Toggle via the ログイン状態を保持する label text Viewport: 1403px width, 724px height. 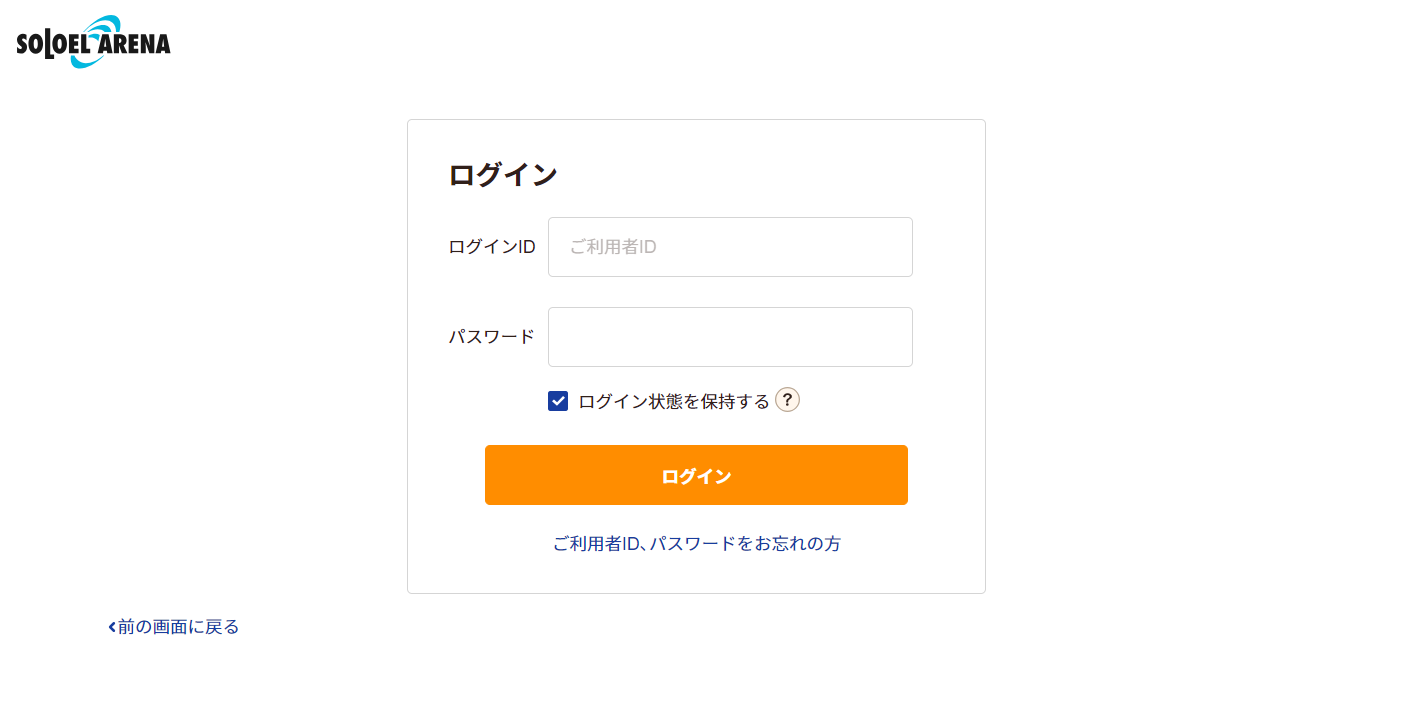pos(674,401)
